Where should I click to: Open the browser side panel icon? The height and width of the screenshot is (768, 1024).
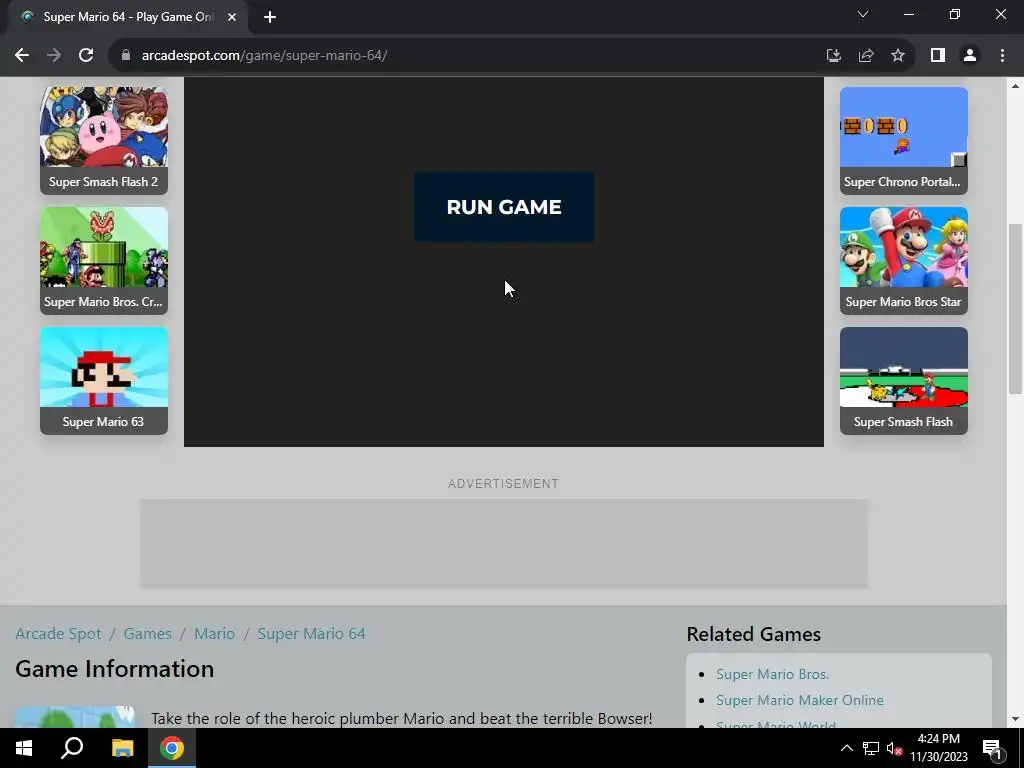pyautogui.click(x=938, y=56)
